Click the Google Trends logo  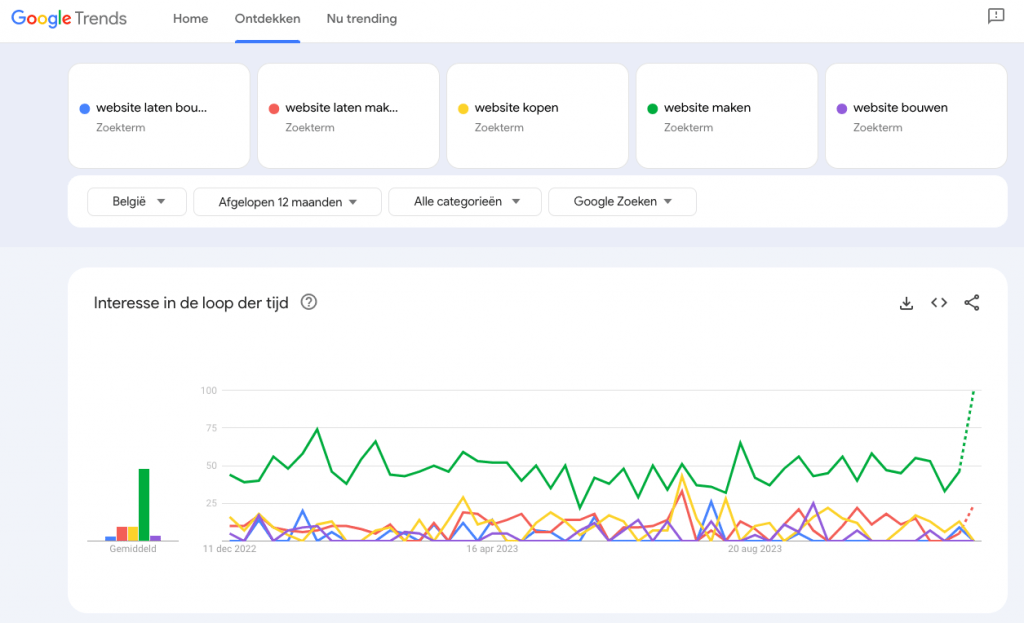[x=69, y=18]
